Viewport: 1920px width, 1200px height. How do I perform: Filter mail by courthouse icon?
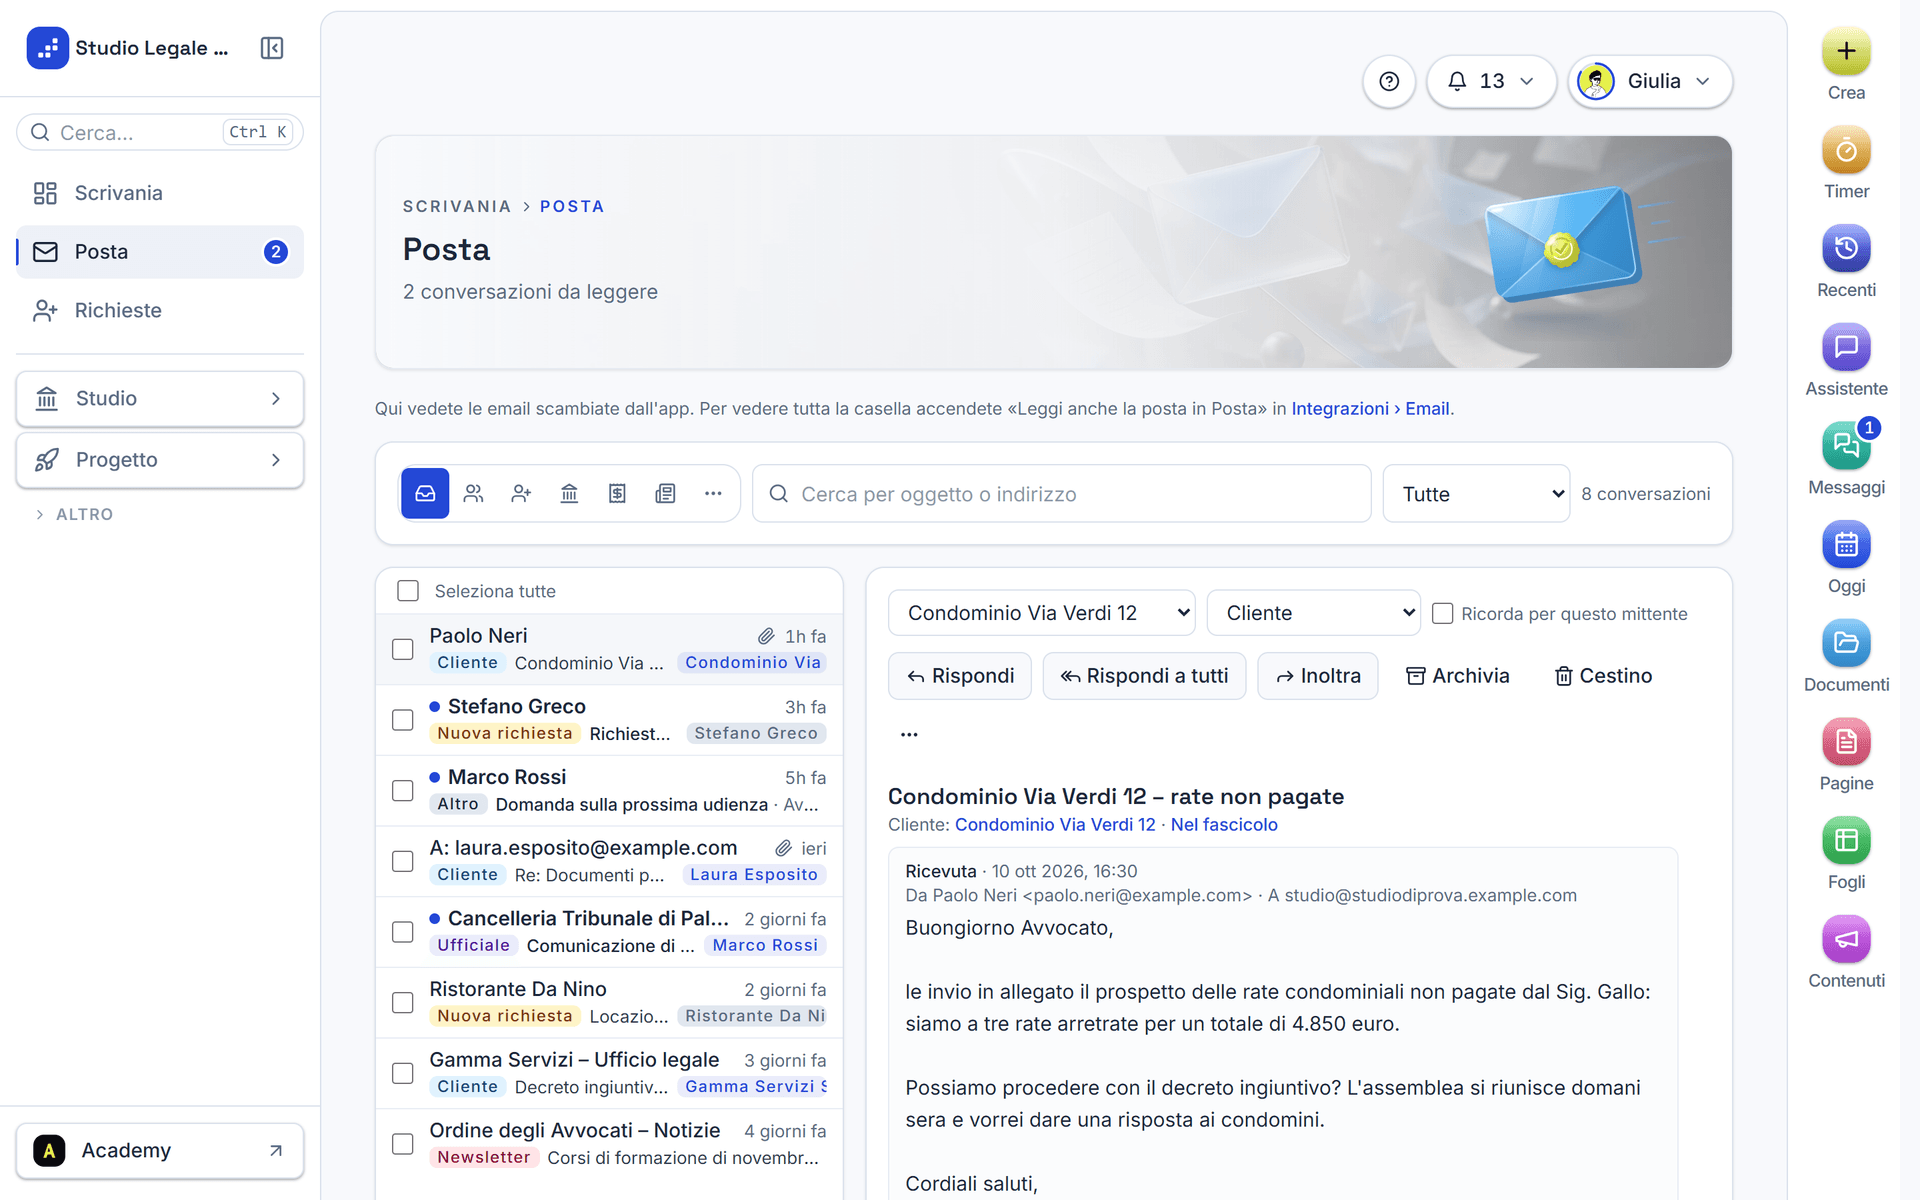tap(569, 493)
